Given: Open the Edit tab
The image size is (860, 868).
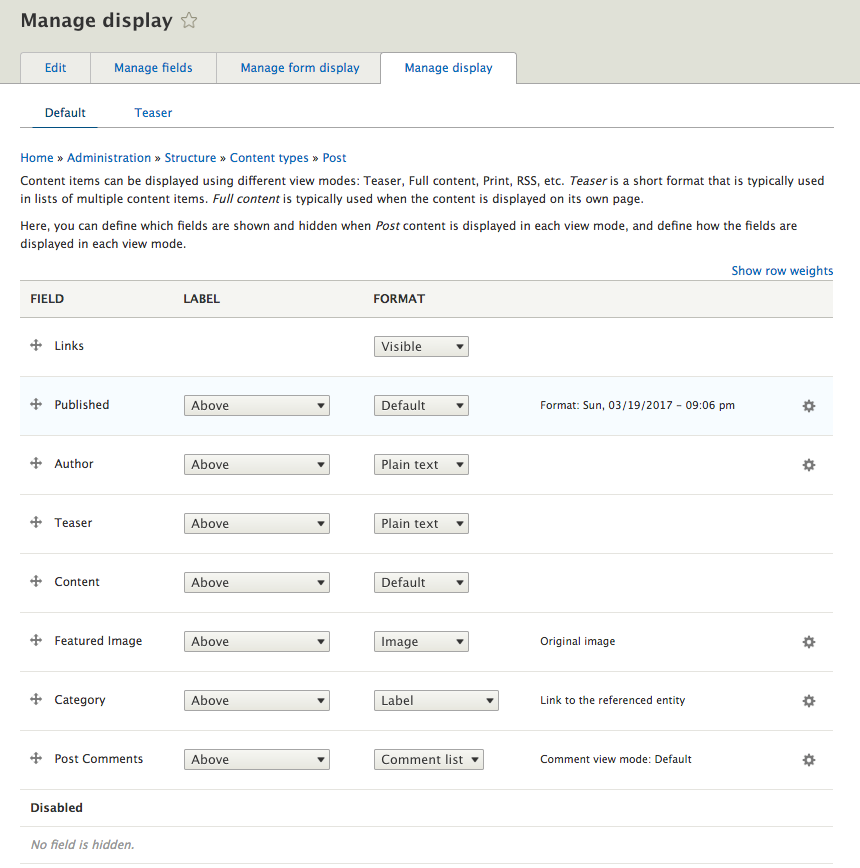Looking at the screenshot, I should [55, 68].
